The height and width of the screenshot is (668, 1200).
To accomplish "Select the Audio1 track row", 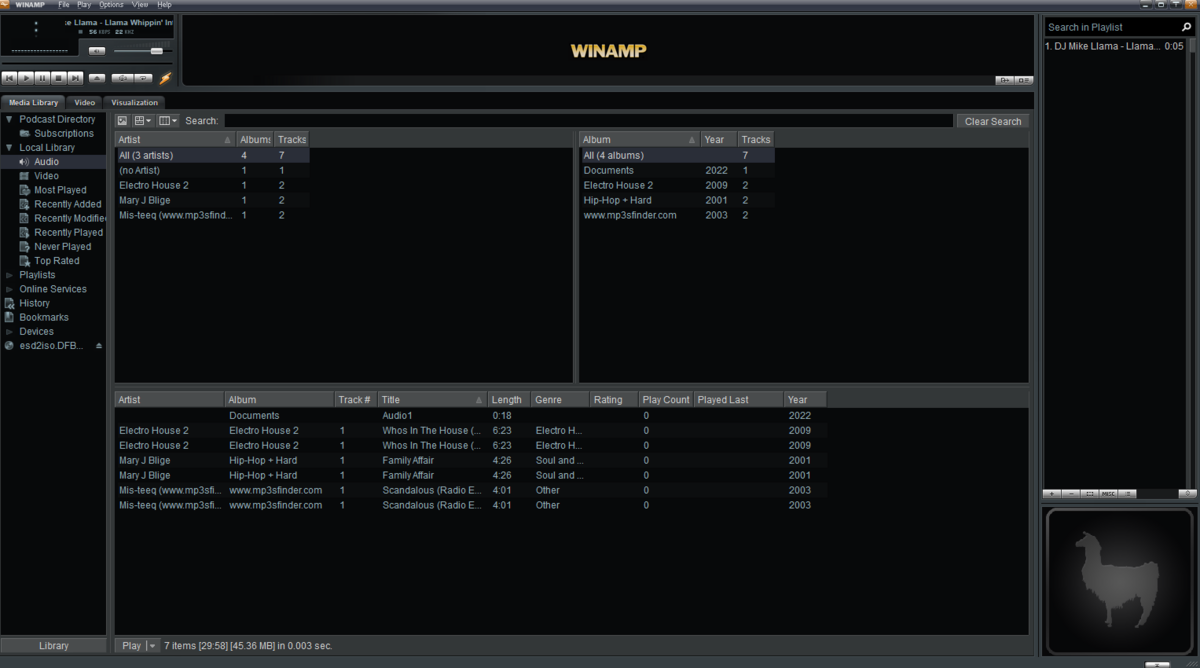I will (471, 415).
